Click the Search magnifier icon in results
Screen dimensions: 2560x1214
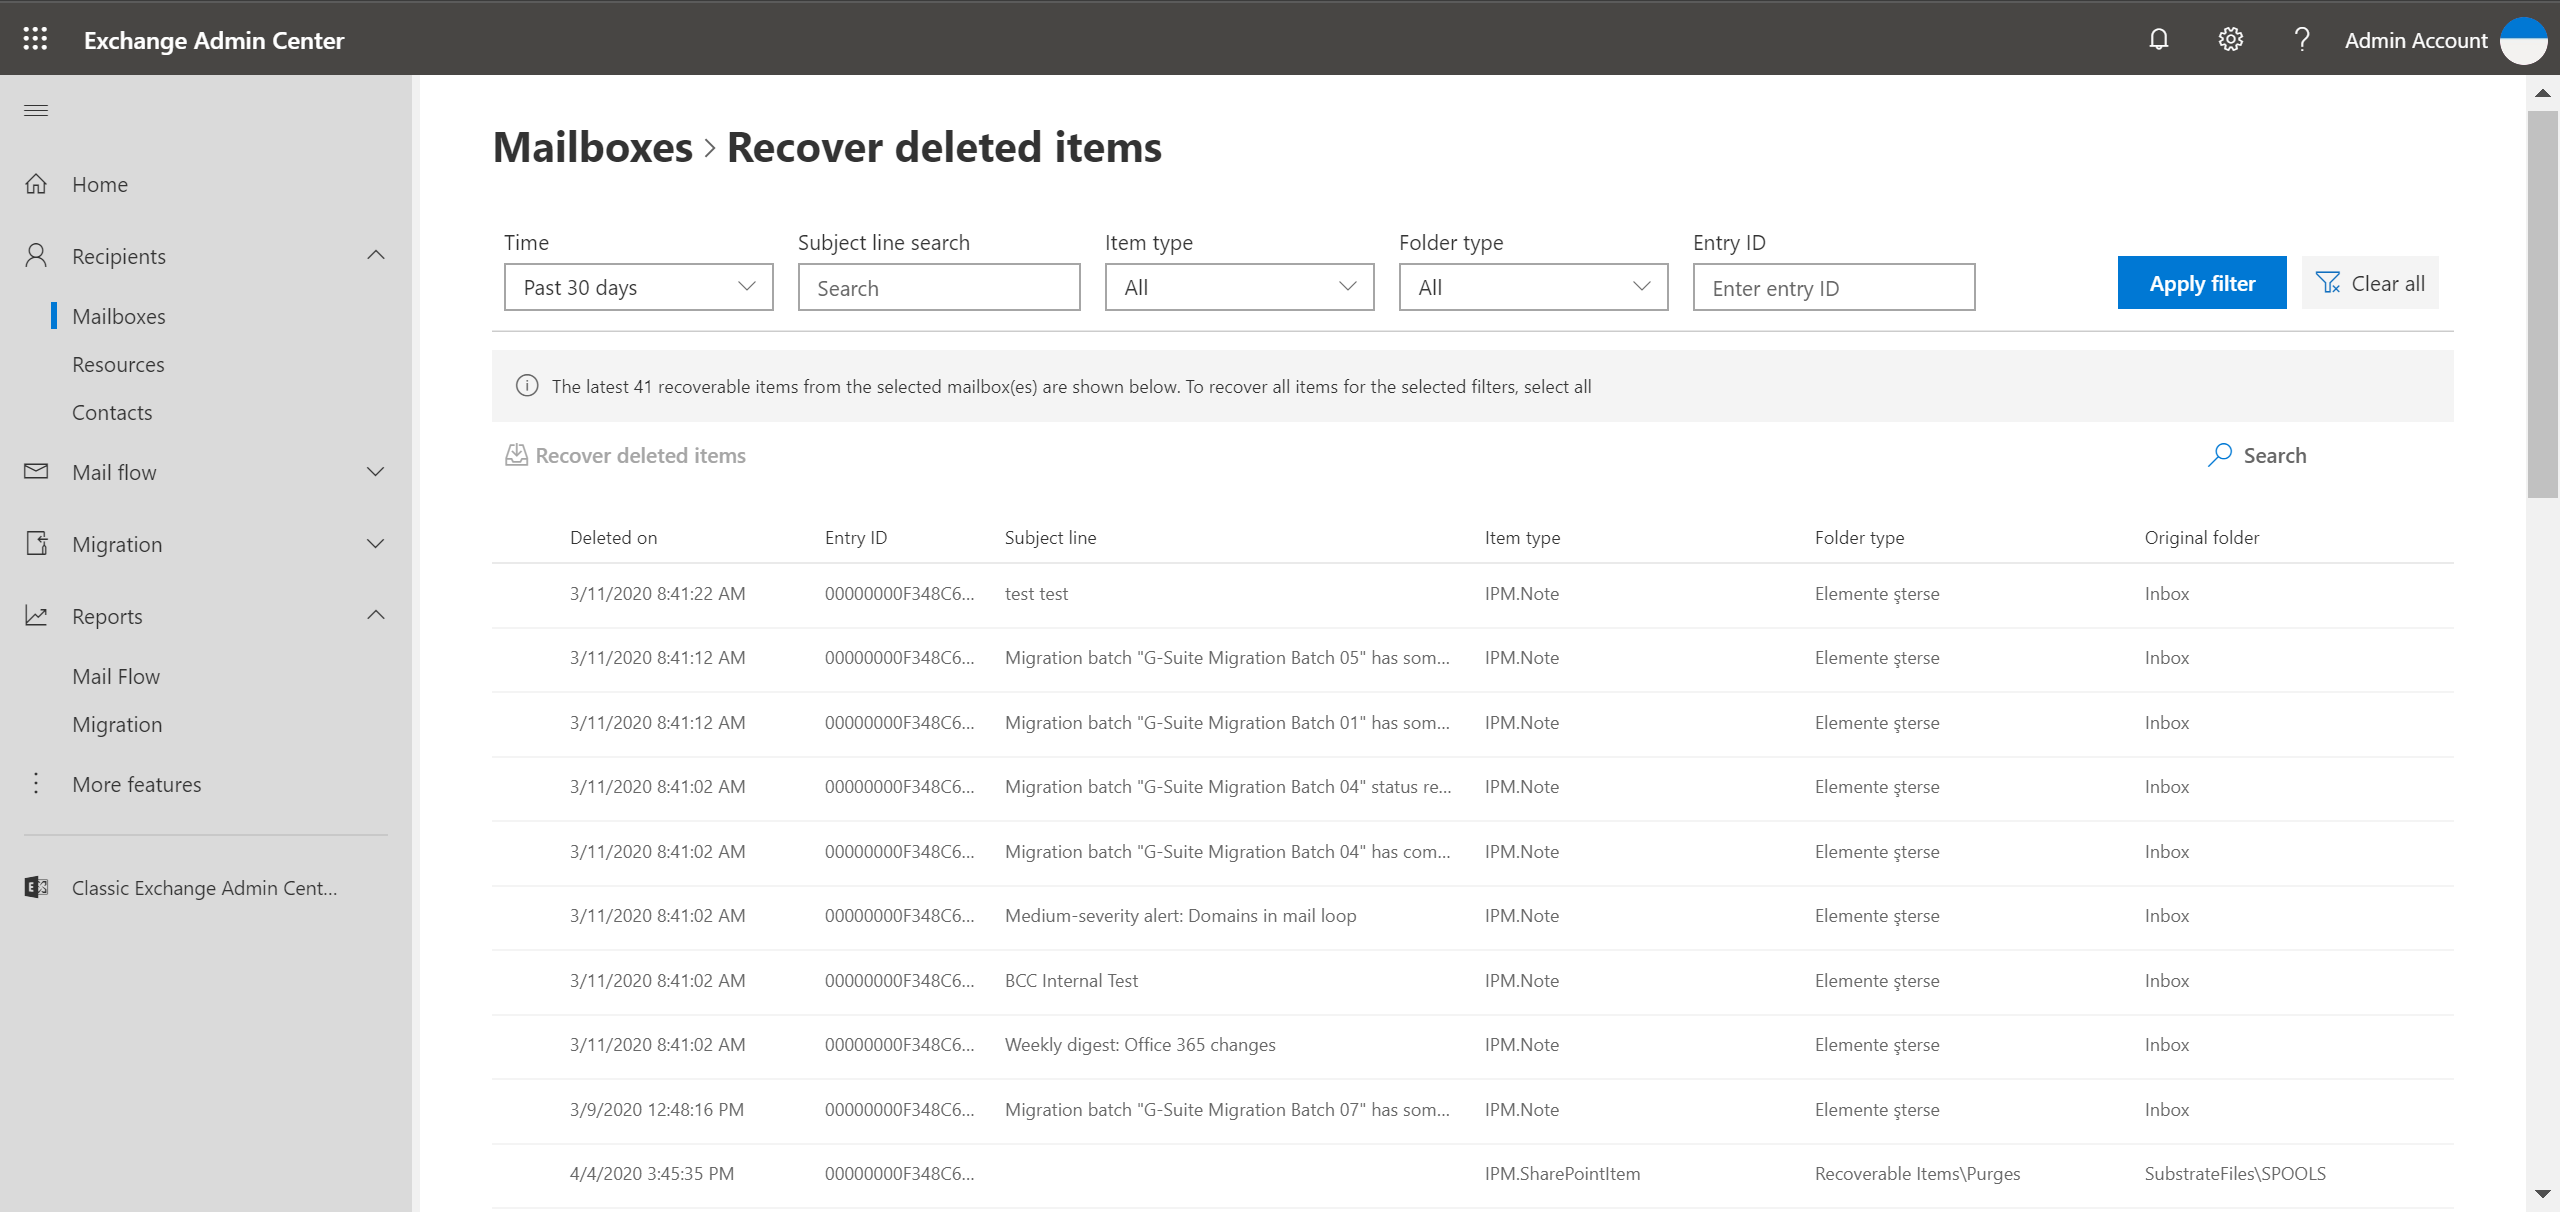click(x=2219, y=454)
